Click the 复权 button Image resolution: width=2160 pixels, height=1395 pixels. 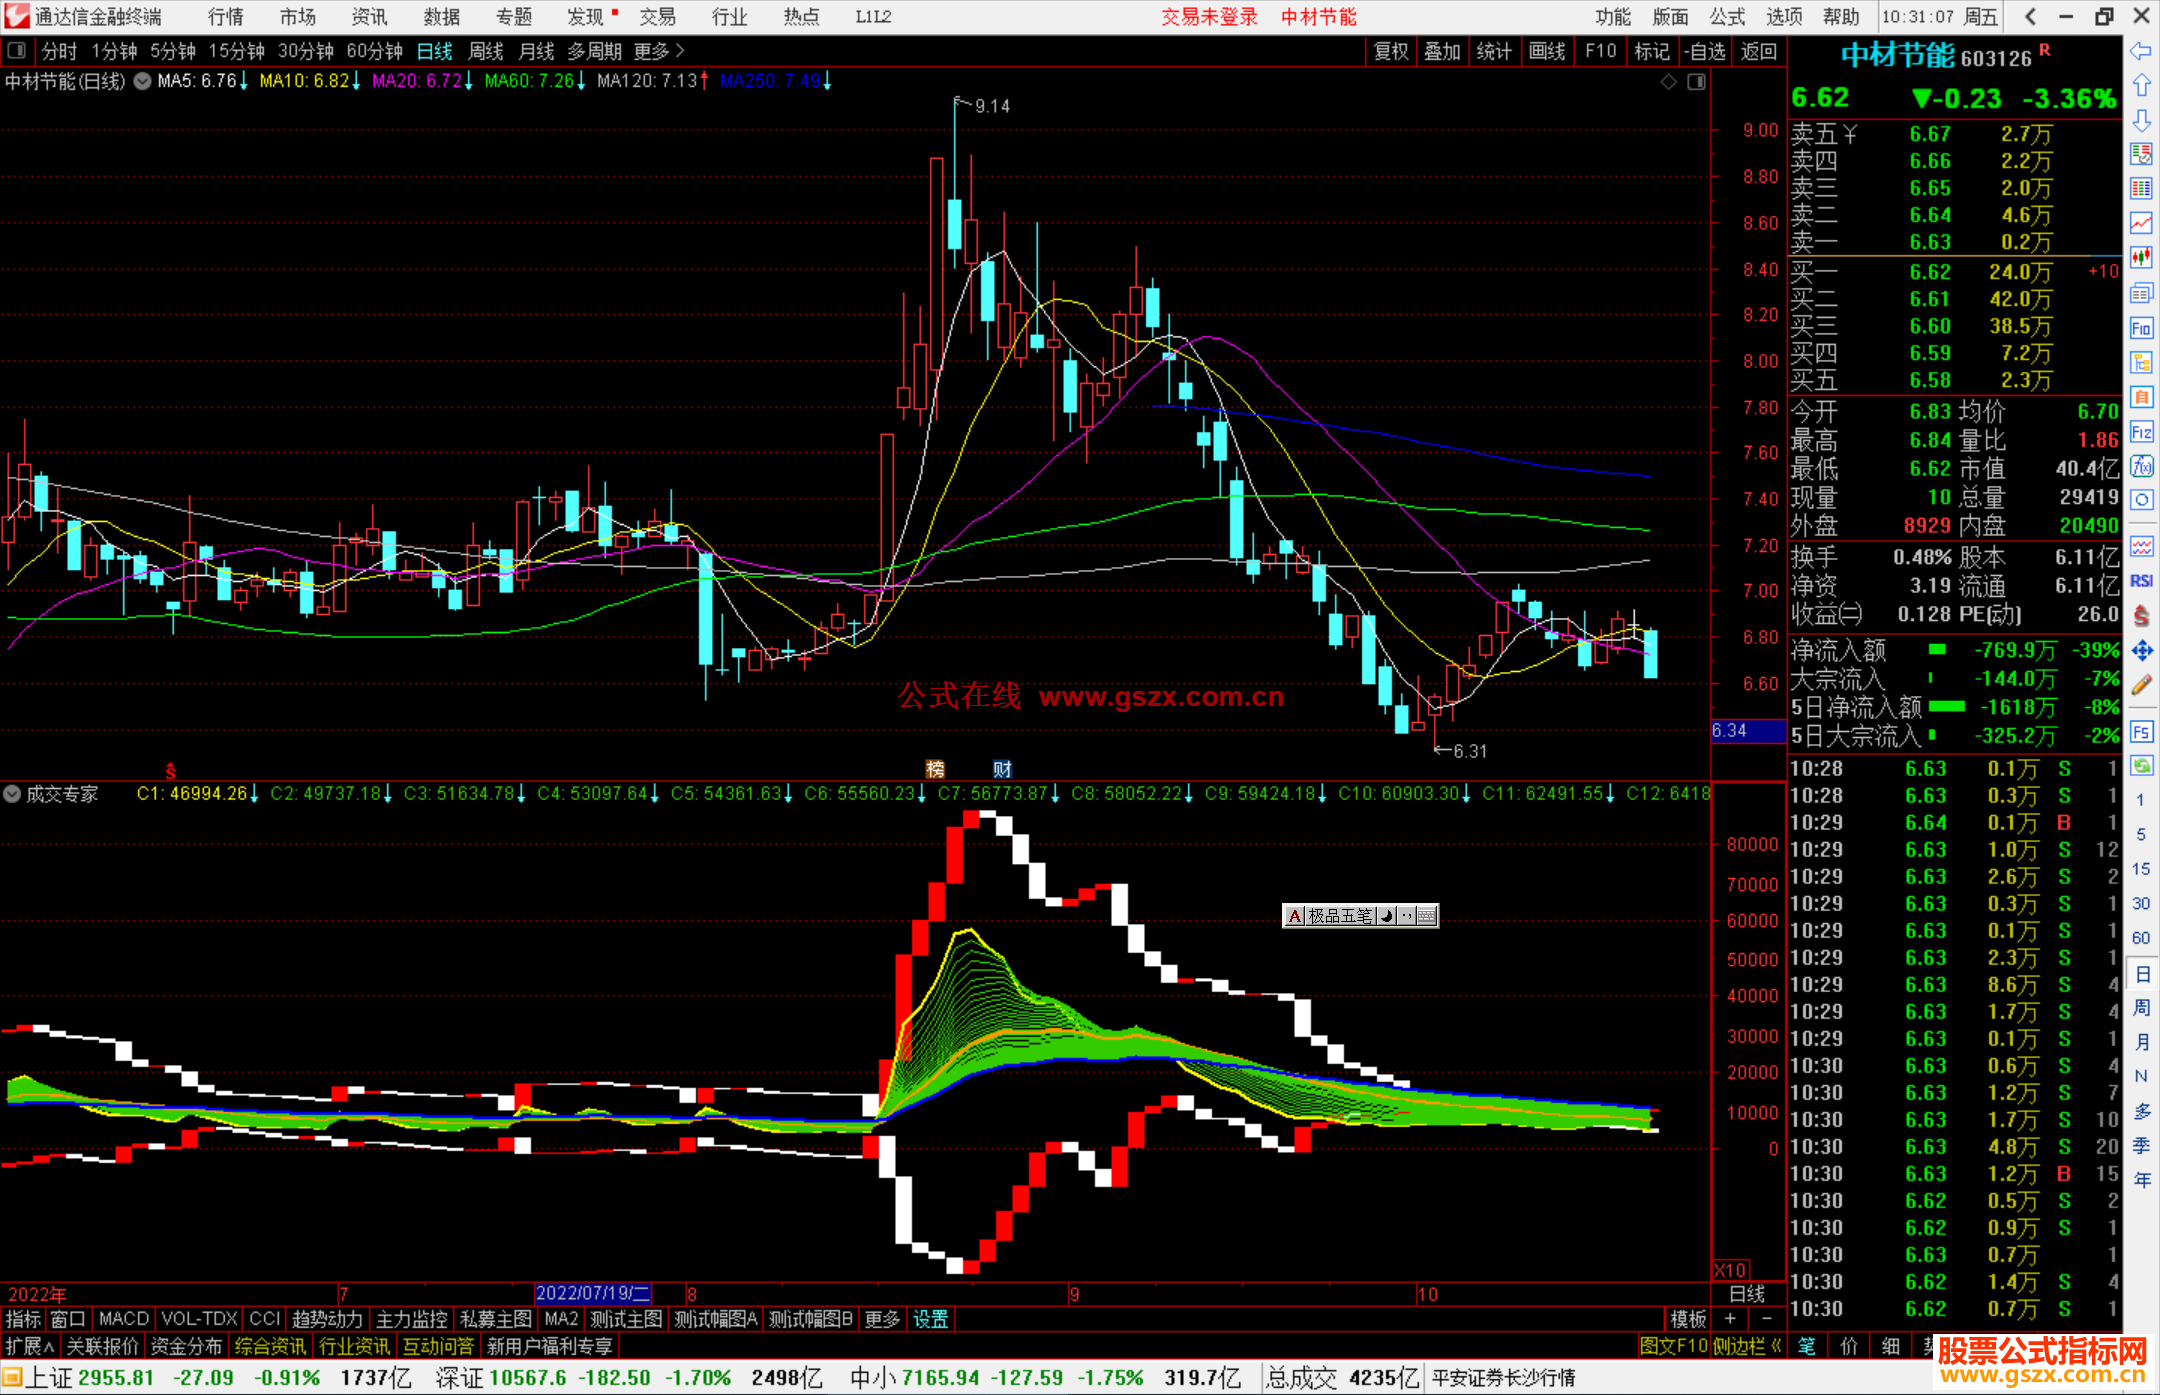[1390, 51]
